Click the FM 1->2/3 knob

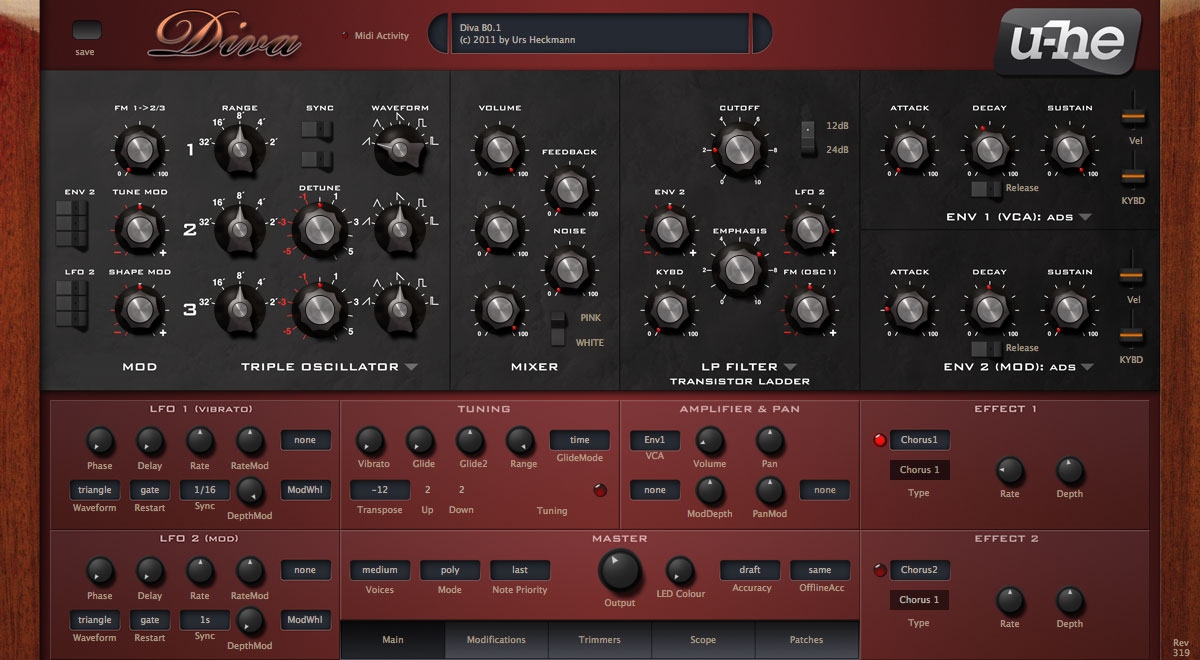click(139, 149)
